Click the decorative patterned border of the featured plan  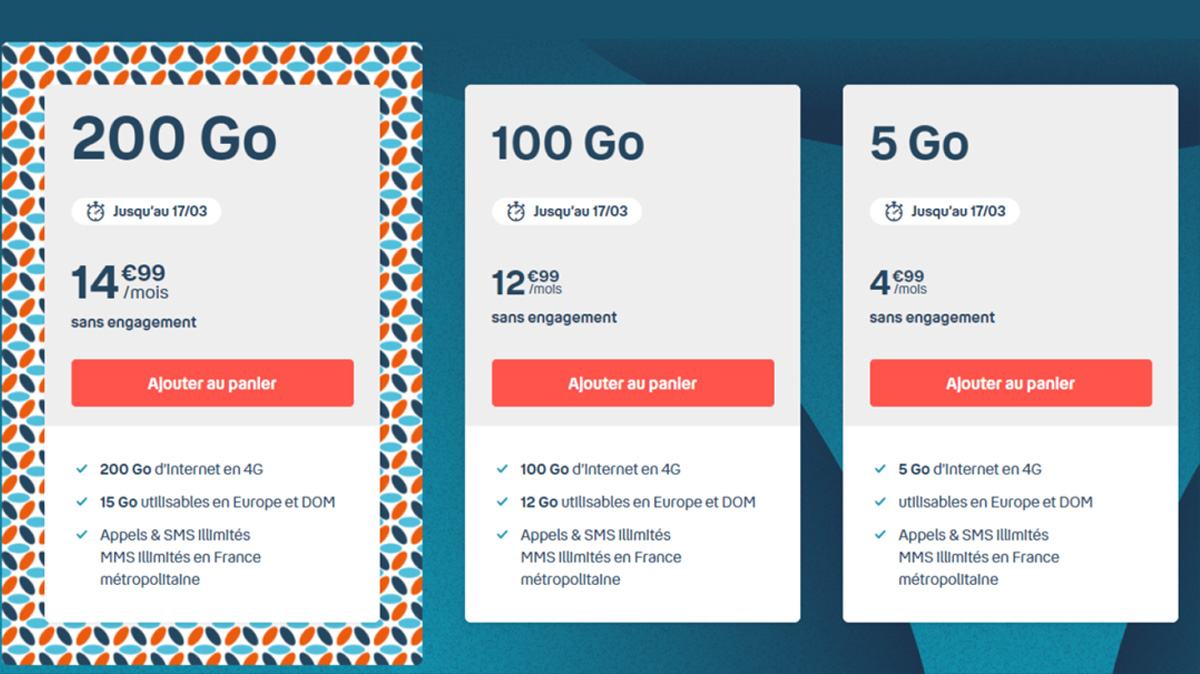(22, 350)
